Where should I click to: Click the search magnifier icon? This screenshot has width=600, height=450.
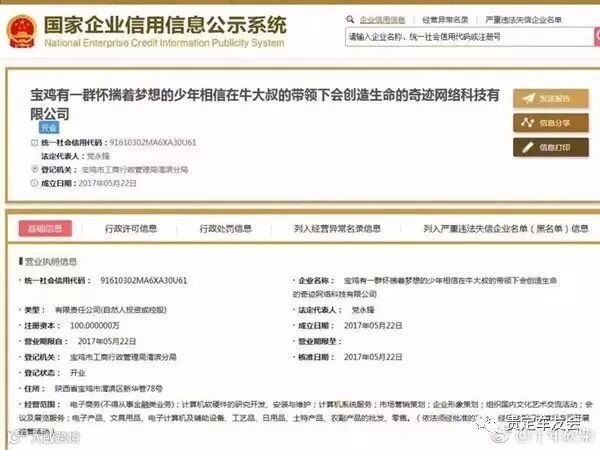[x=350, y=19]
